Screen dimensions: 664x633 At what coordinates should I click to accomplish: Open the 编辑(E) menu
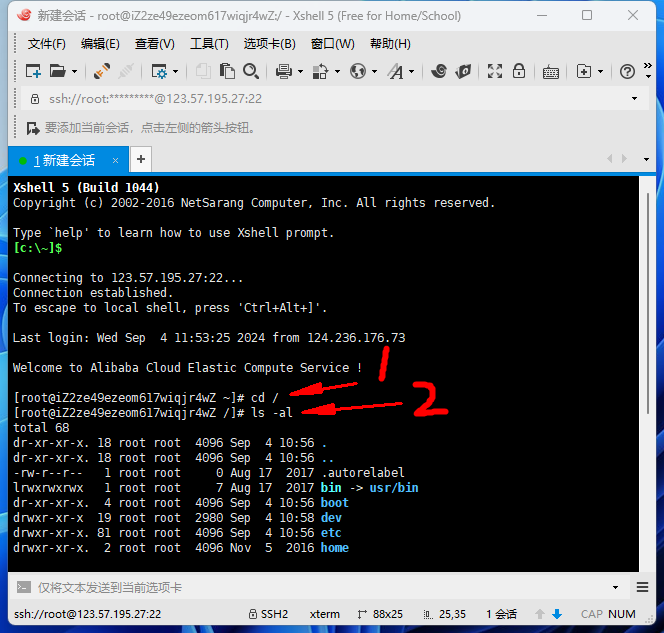[100, 44]
